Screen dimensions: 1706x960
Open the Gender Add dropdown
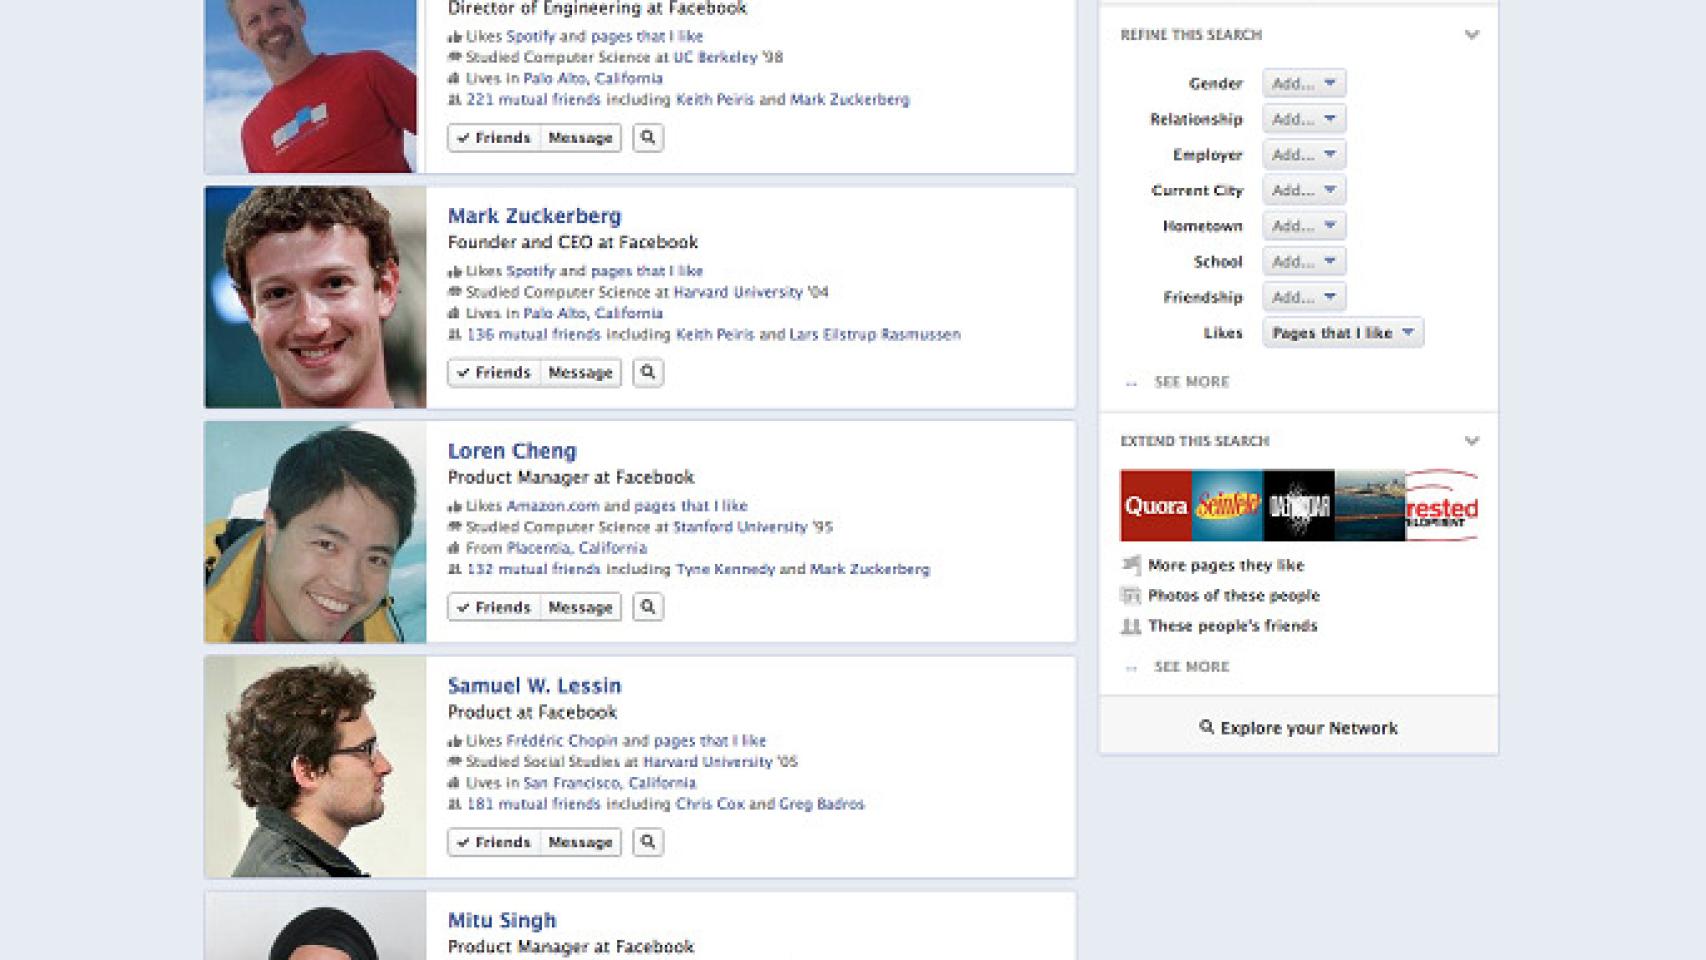[x=1302, y=83]
